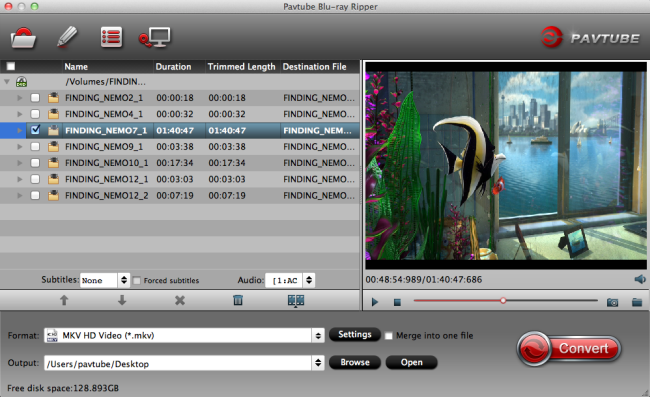Start conversion with Convert button
This screenshot has width=650, height=397.
pos(569,349)
